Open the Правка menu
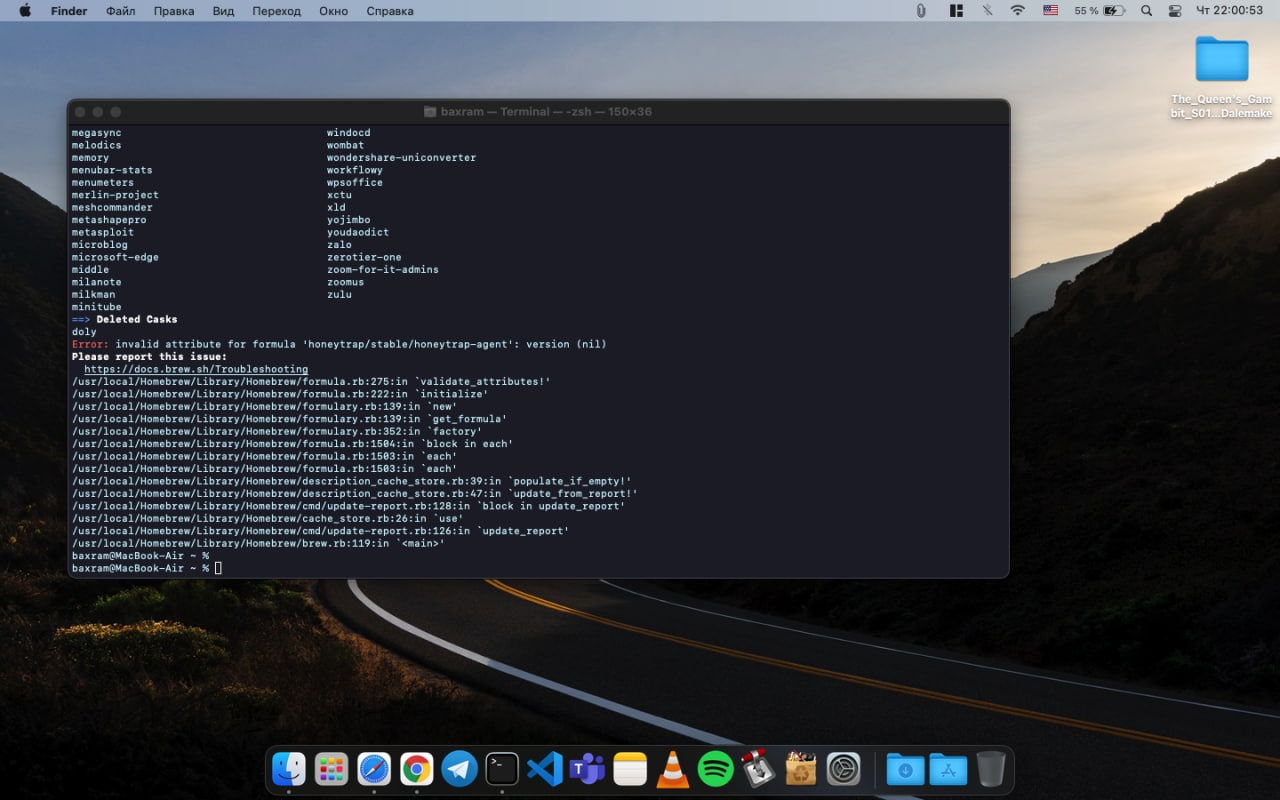The width and height of the screenshot is (1280, 800). click(x=174, y=11)
